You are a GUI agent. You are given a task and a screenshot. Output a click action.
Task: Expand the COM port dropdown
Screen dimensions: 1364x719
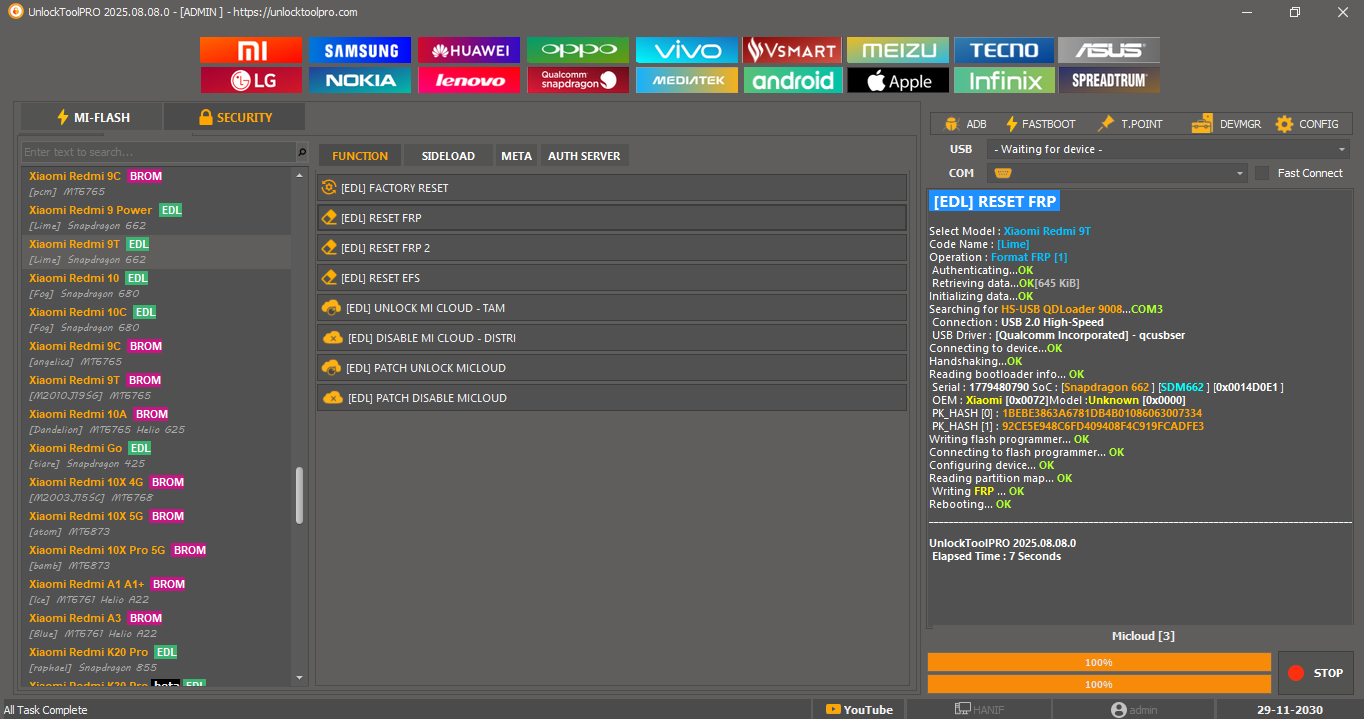pyautogui.click(x=1115, y=172)
